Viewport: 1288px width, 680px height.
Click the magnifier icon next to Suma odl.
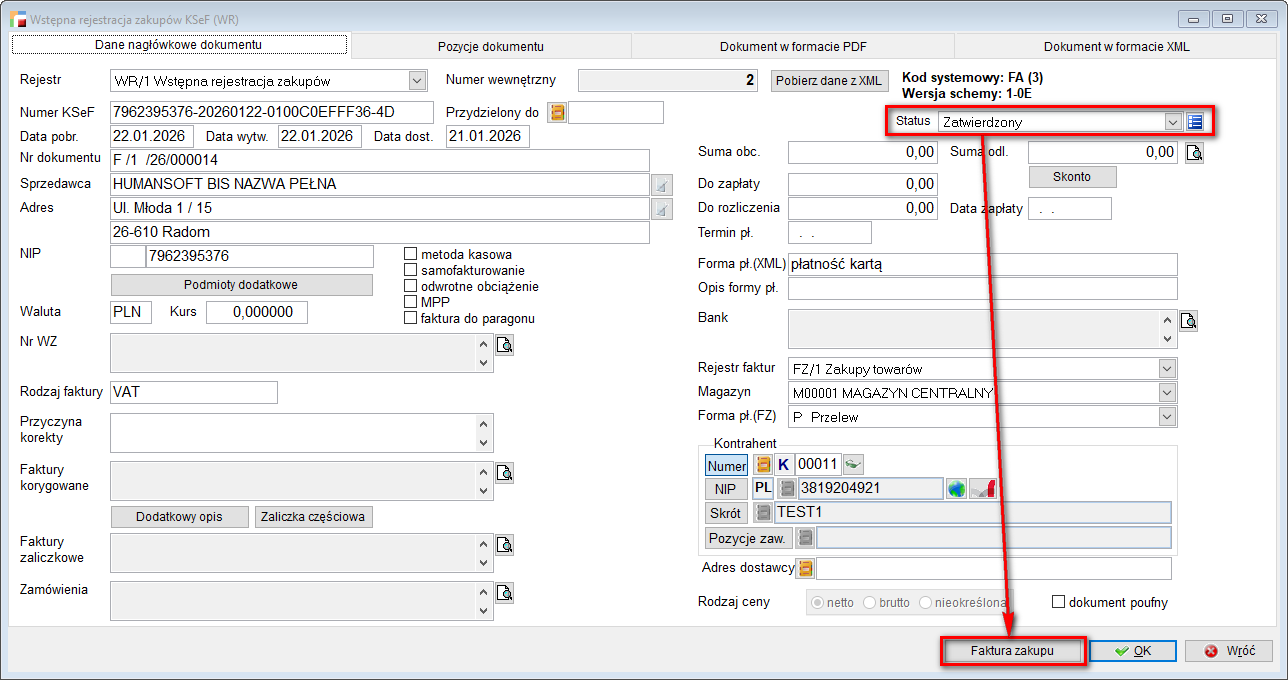tap(1194, 153)
